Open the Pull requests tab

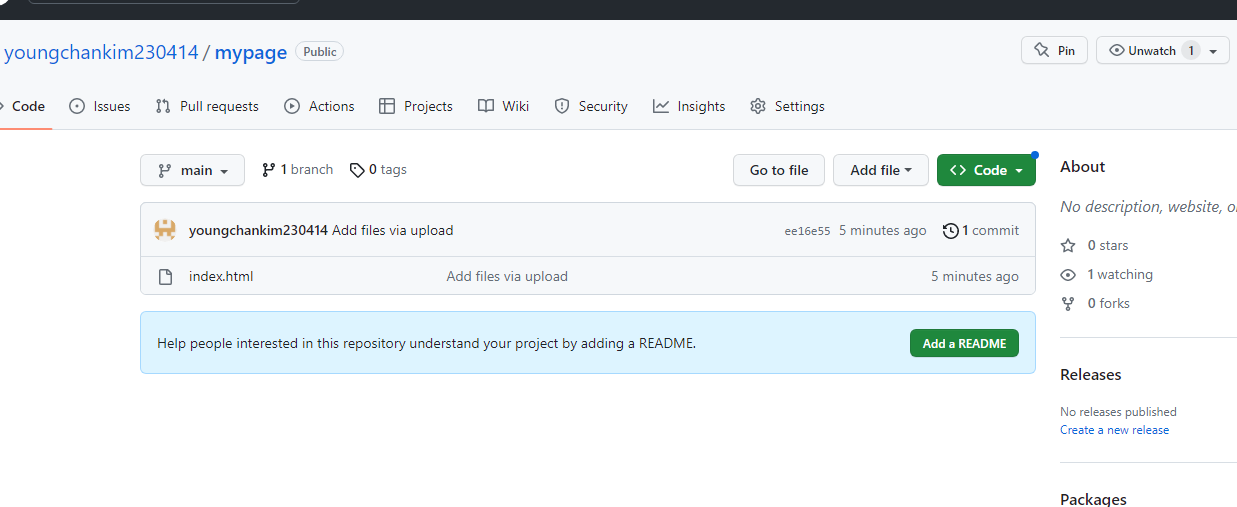click(207, 106)
